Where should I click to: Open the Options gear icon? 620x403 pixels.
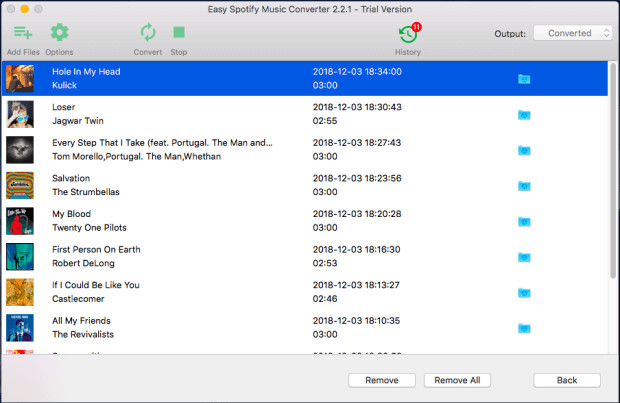(59, 32)
